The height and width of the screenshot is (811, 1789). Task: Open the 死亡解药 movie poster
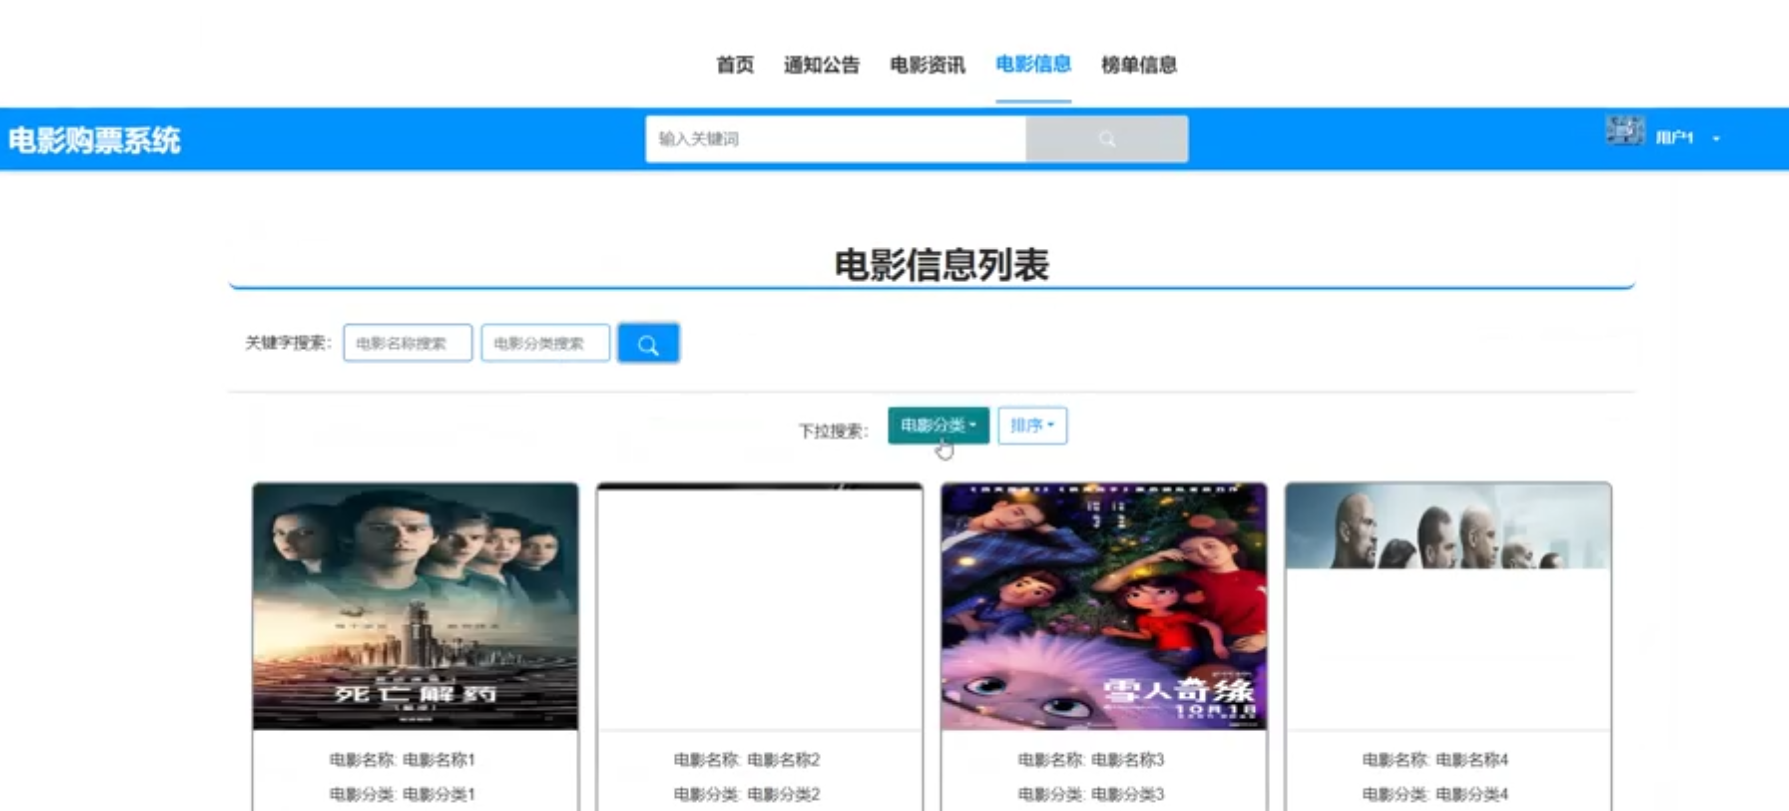(415, 606)
